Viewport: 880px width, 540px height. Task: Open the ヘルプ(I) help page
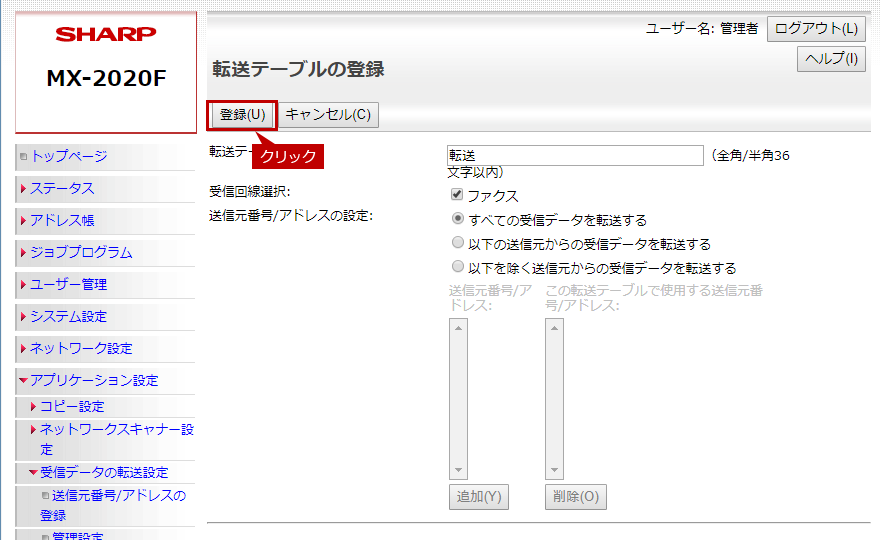831,59
